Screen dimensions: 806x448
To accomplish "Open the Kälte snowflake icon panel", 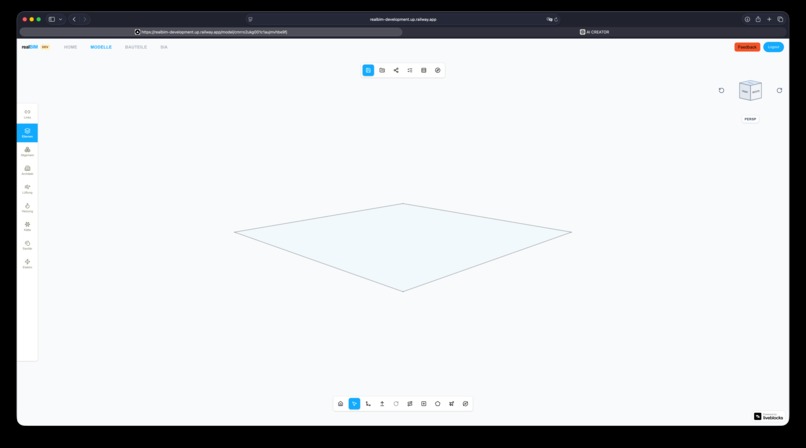I will [27, 227].
